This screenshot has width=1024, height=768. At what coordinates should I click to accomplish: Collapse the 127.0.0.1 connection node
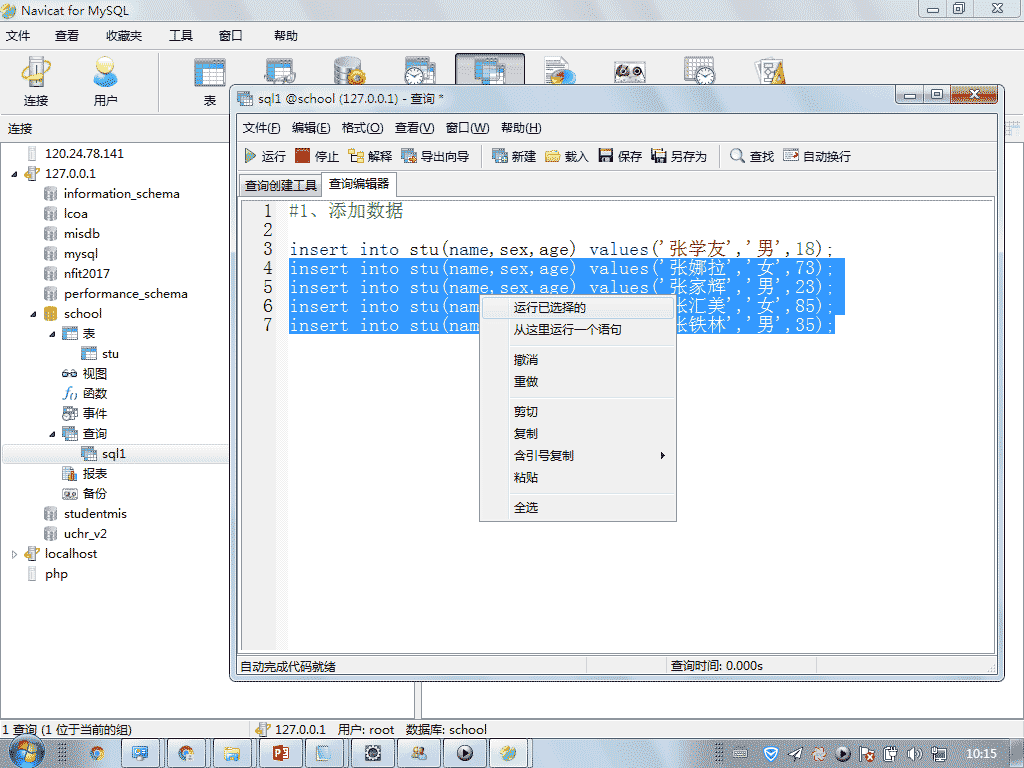click(14, 174)
